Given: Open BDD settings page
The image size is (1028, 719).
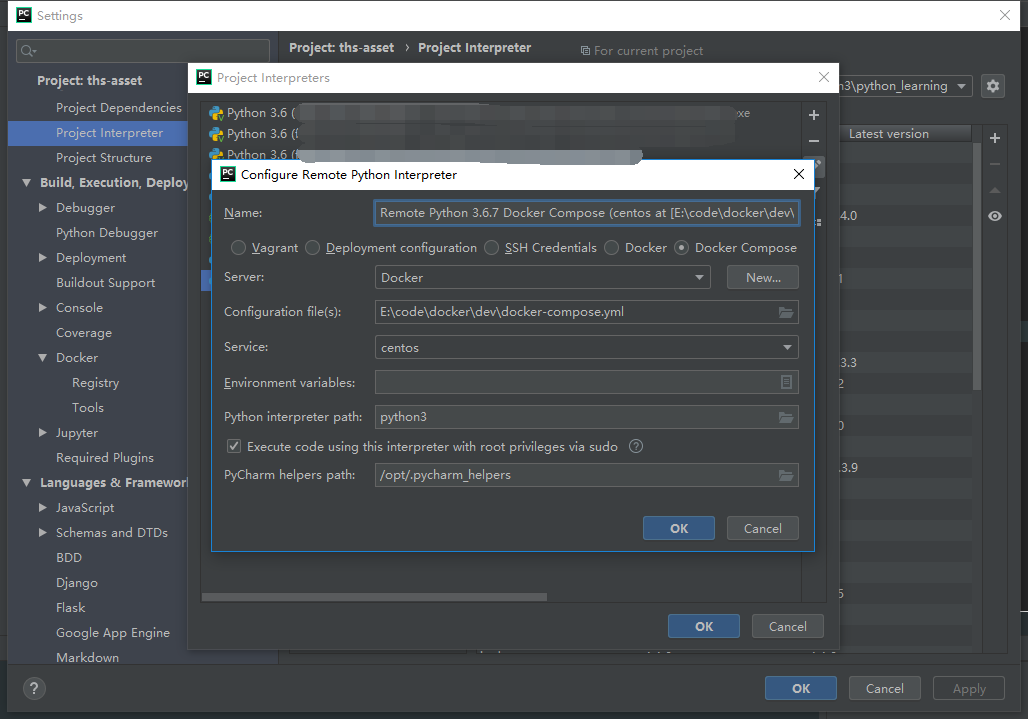Looking at the screenshot, I should coord(69,558).
